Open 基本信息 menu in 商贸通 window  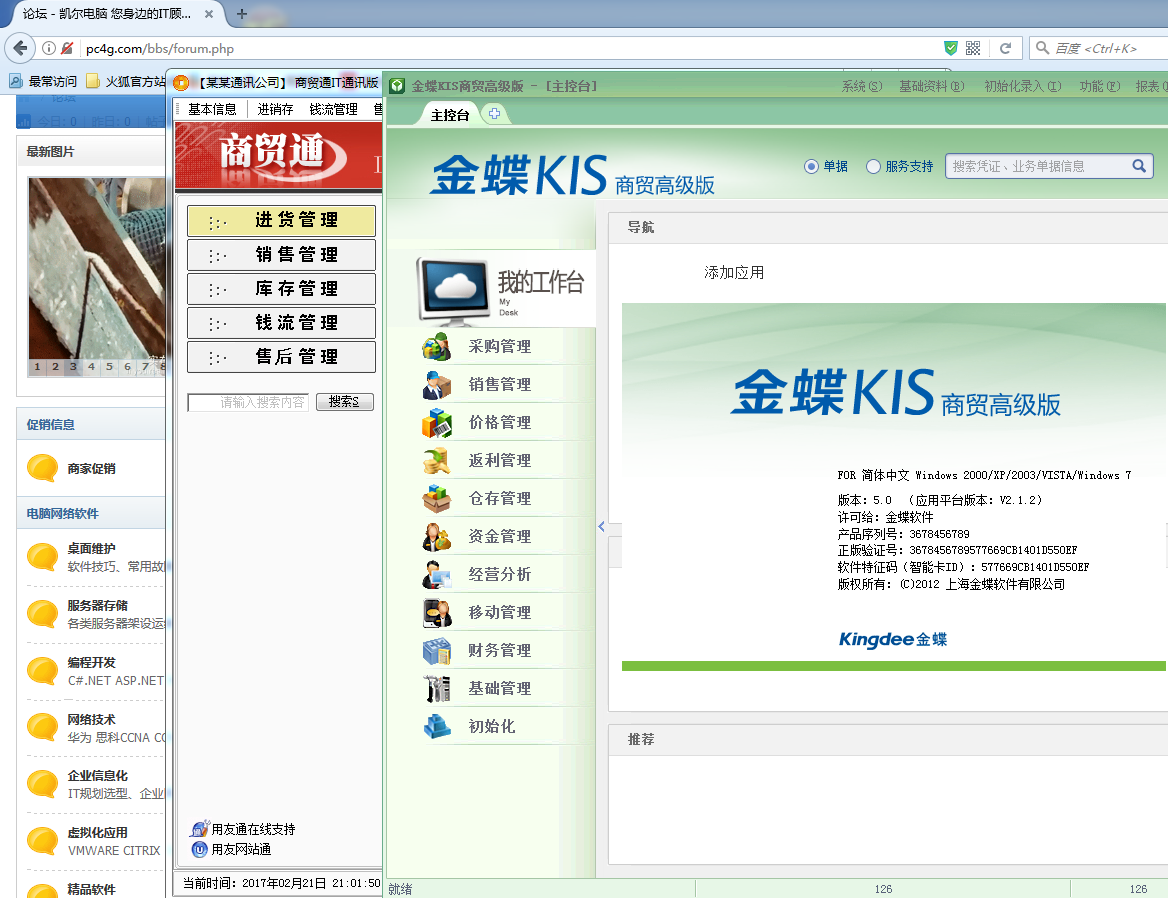coord(212,109)
